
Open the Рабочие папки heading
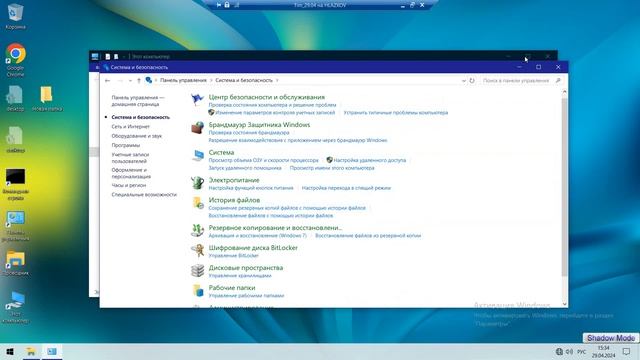(232, 288)
